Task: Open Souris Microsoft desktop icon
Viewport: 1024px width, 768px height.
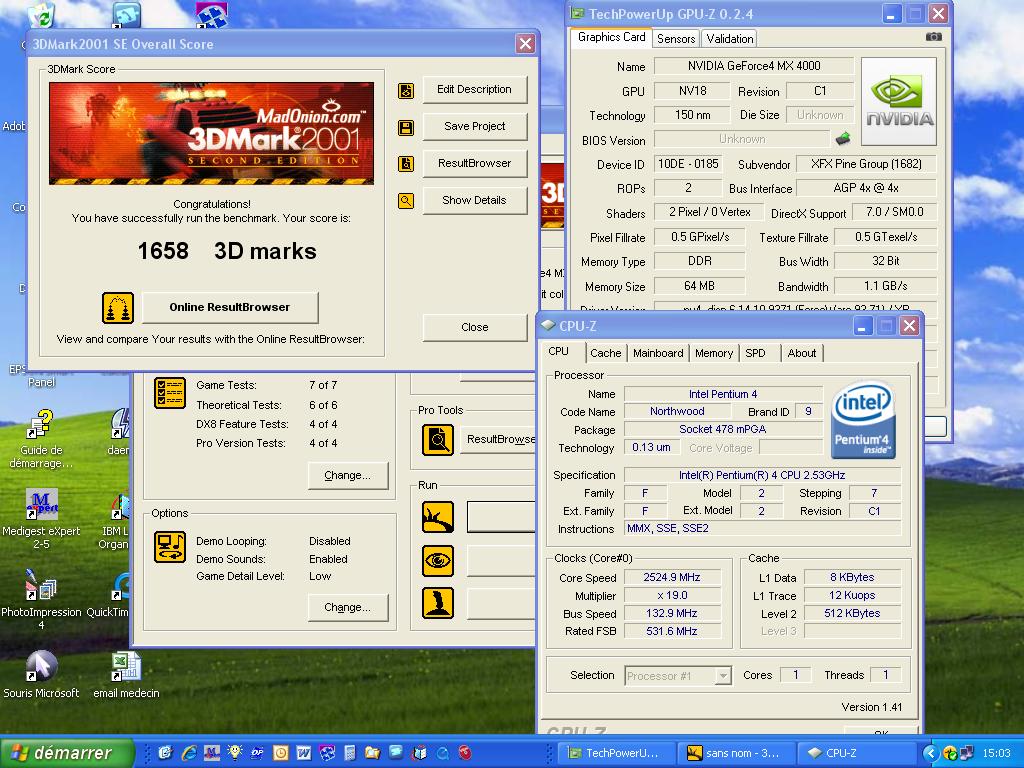Action: tap(41, 675)
